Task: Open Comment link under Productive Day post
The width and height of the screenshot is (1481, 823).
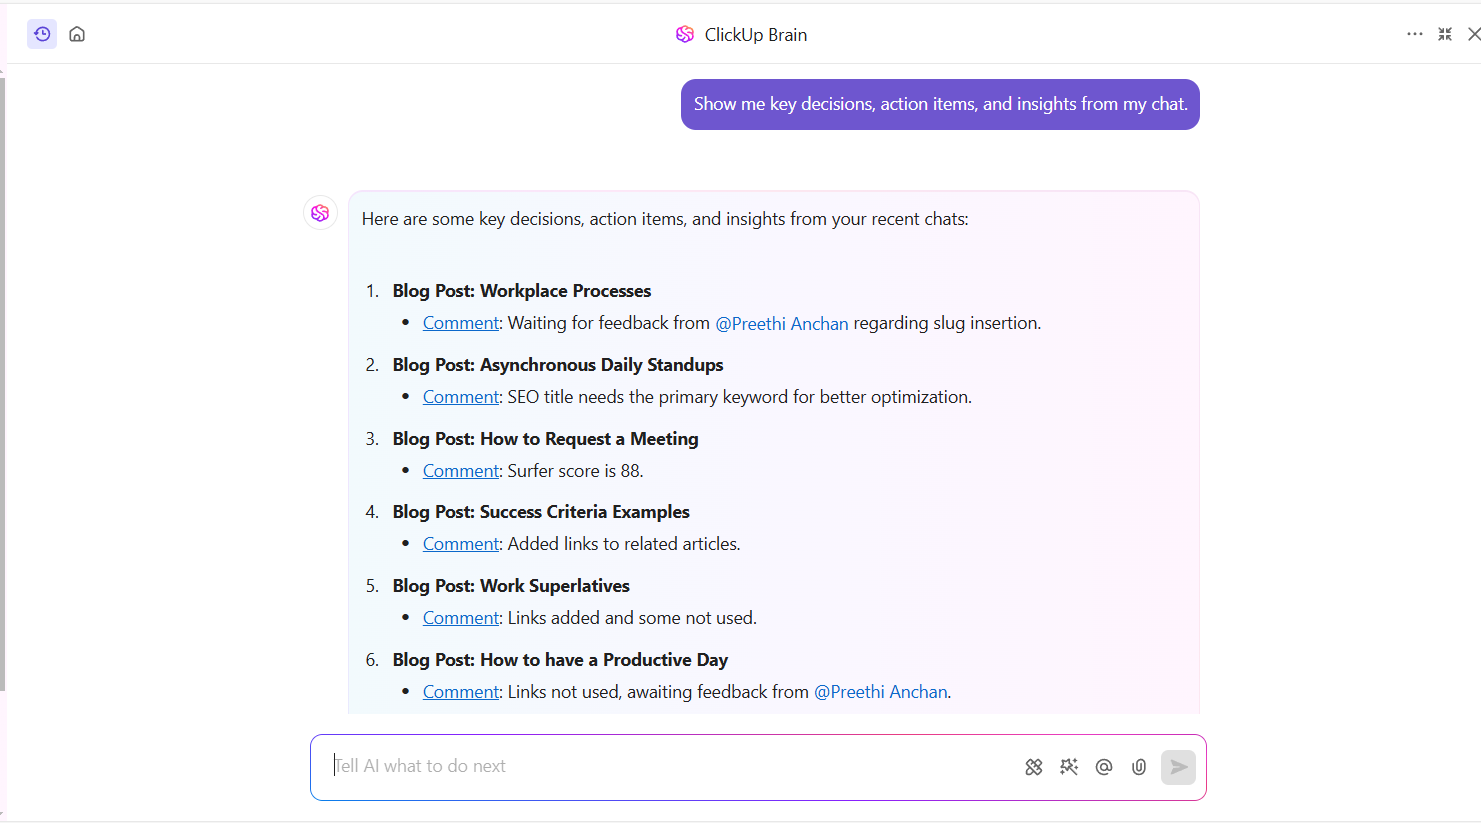Action: 460,692
